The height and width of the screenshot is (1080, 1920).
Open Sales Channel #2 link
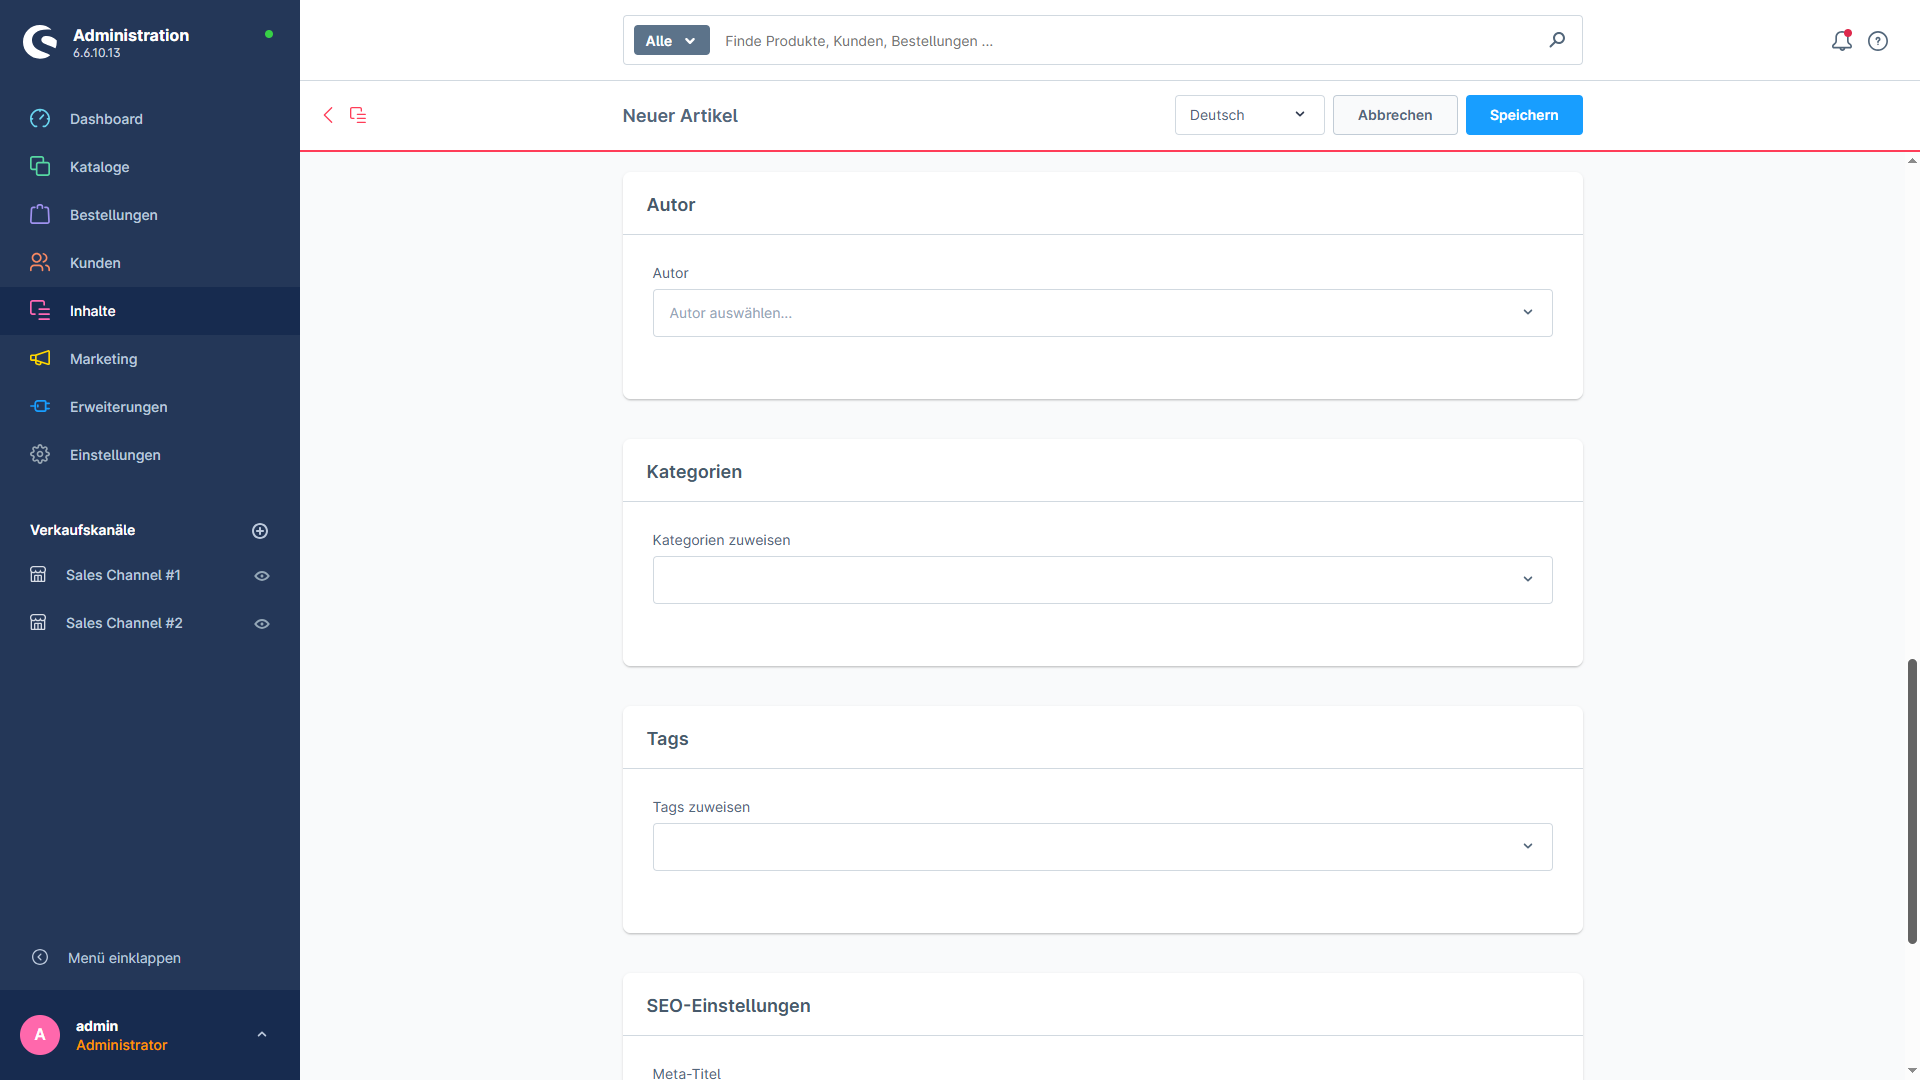pos(124,623)
